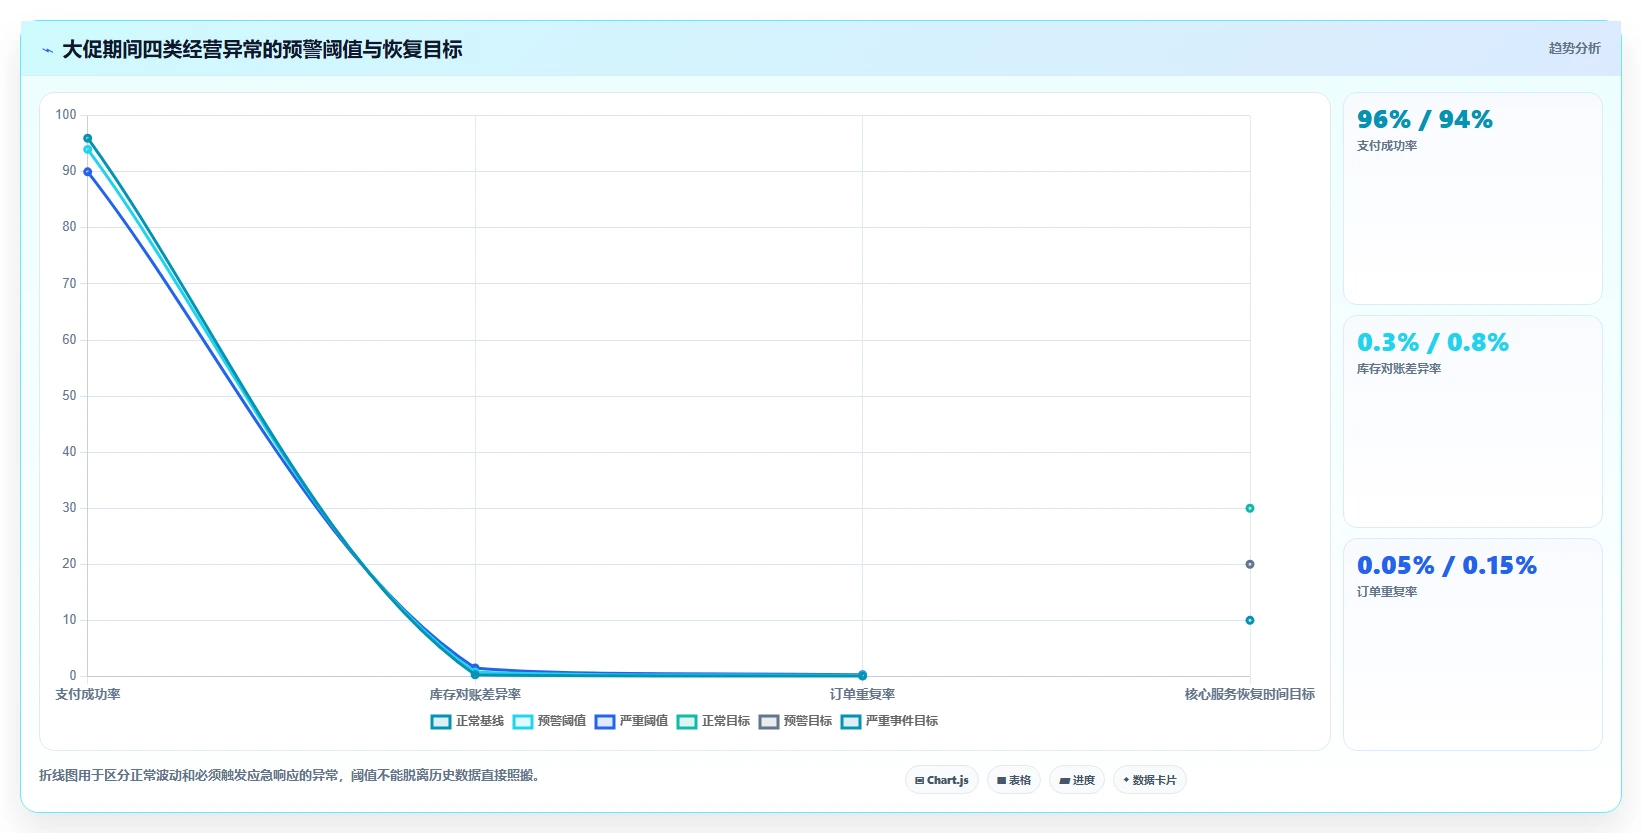This screenshot has width=1642, height=833.
Task: Click the Chart.js pill tag
Action: pos(942,780)
